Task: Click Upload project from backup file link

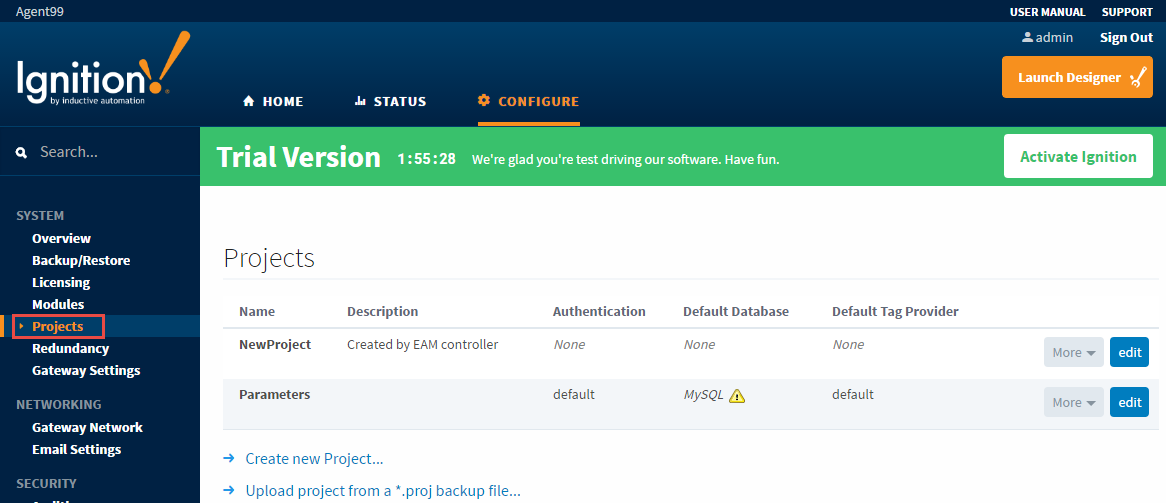Action: click(x=383, y=491)
